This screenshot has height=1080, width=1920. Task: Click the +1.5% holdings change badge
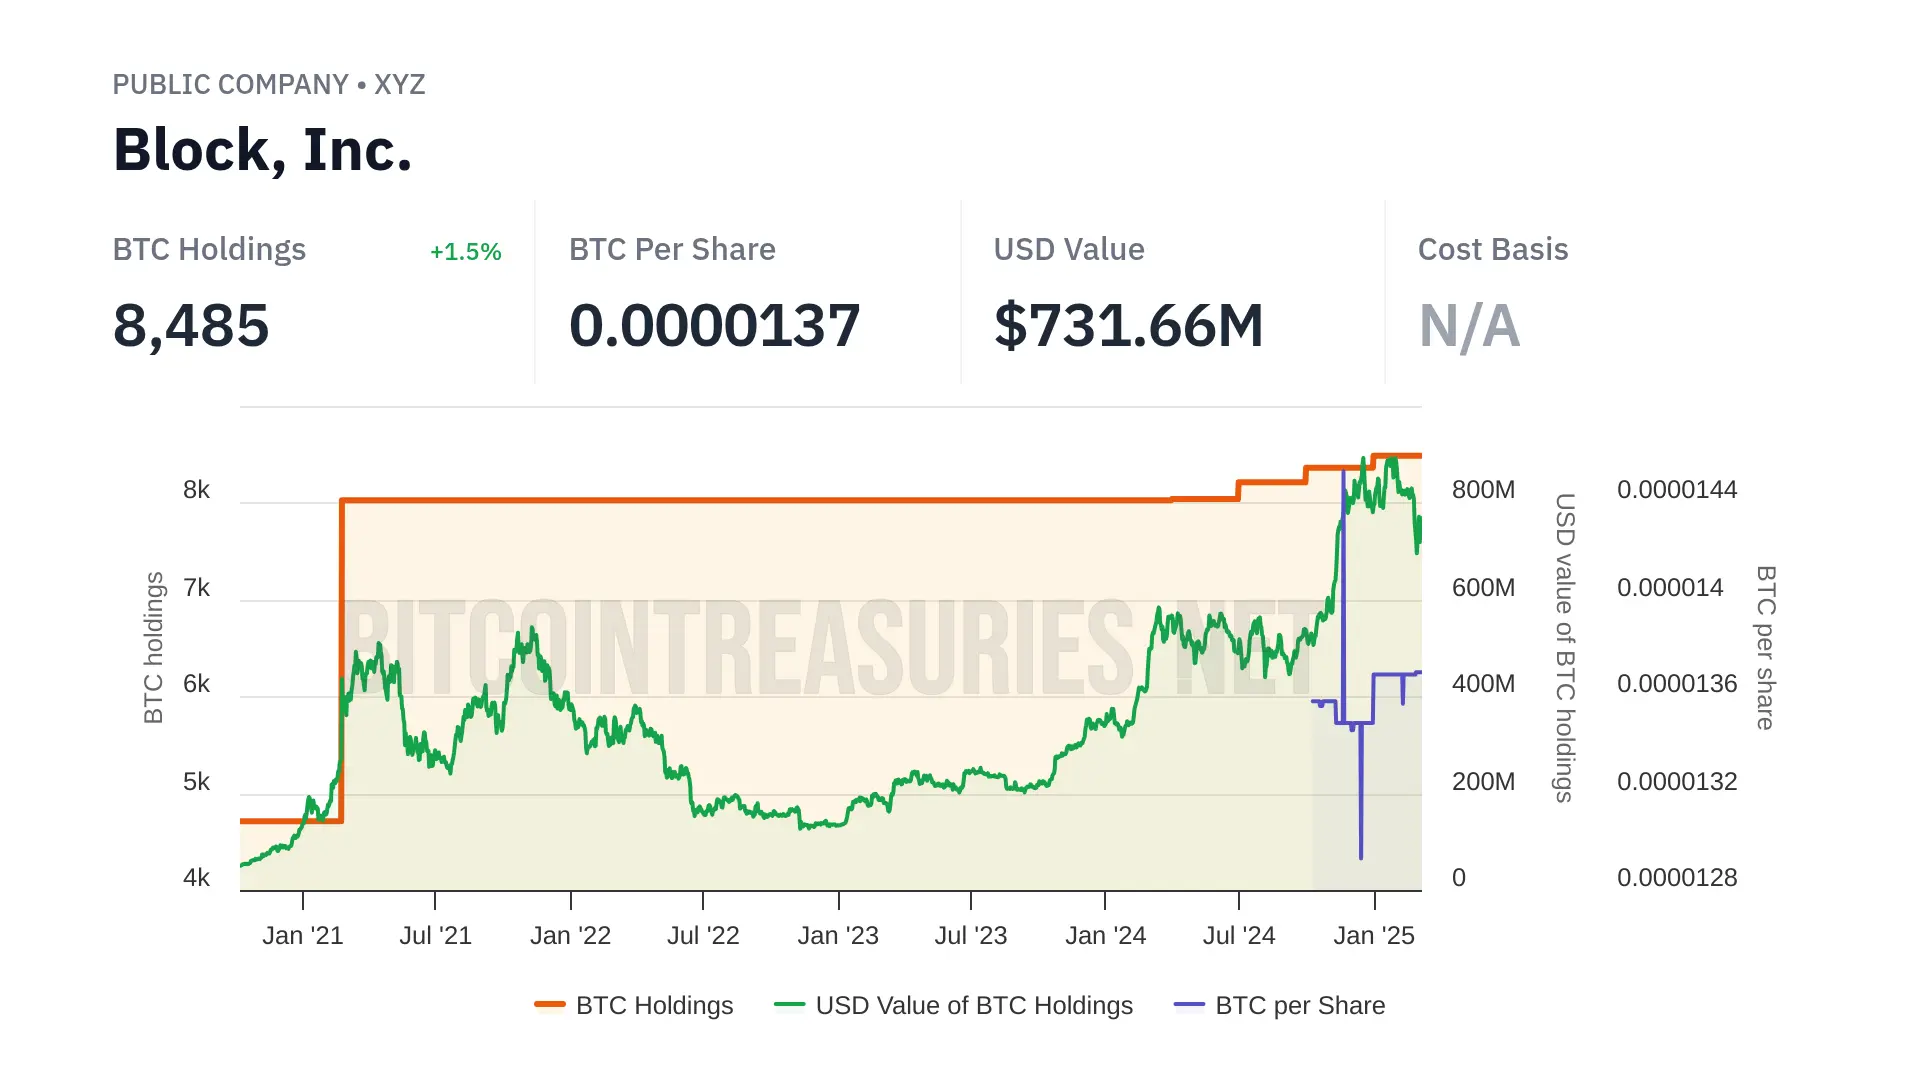[465, 252]
